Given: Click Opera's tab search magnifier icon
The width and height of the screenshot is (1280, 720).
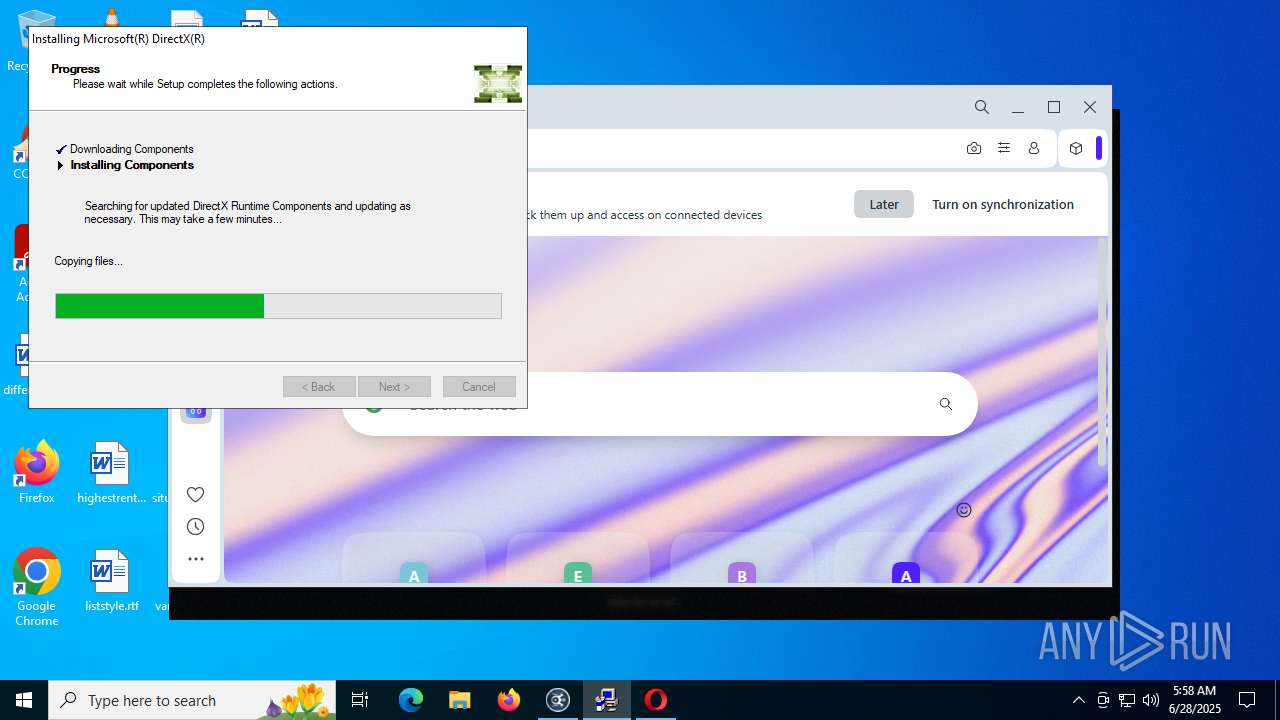Looking at the screenshot, I should tap(981, 107).
